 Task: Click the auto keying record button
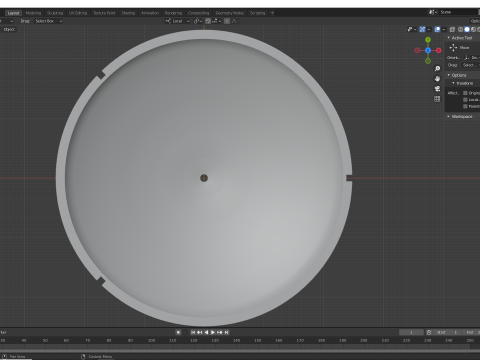178,332
